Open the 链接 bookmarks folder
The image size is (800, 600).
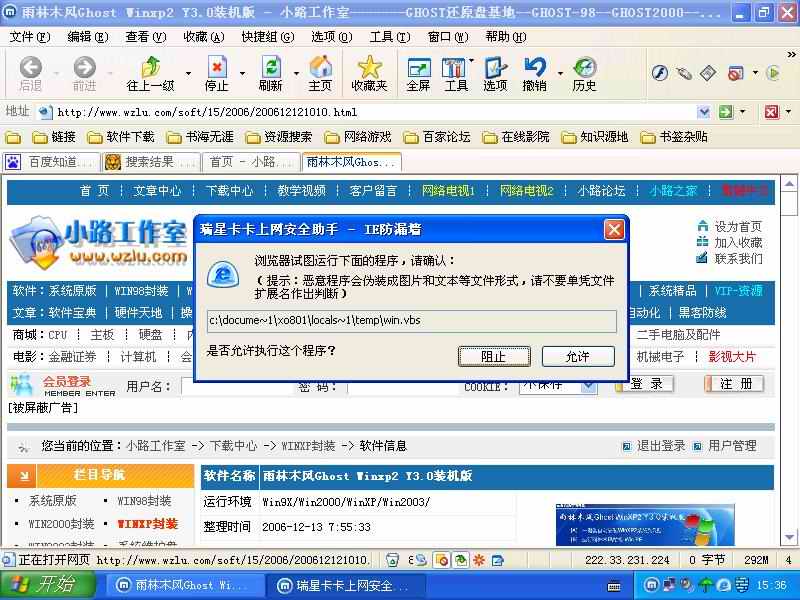[x=54, y=137]
